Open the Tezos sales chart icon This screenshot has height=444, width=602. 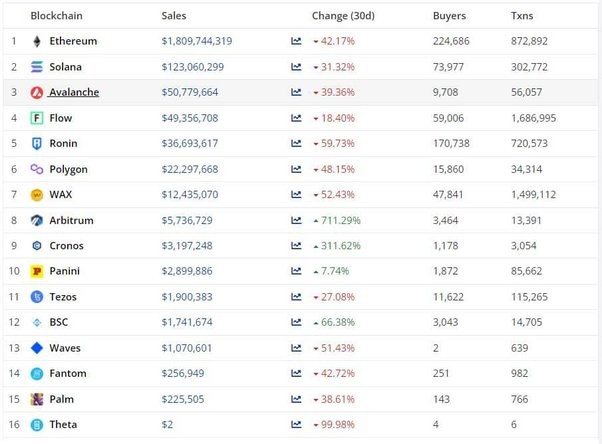[x=296, y=297]
